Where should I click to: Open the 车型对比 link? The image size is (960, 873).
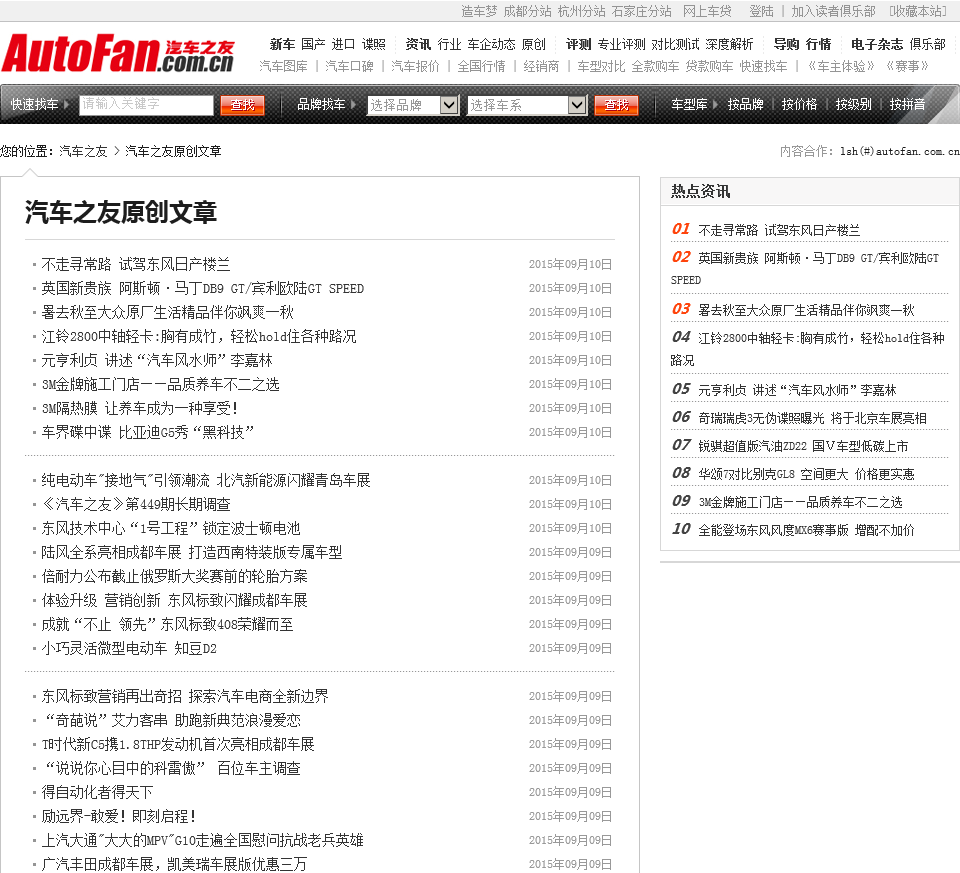click(601, 66)
